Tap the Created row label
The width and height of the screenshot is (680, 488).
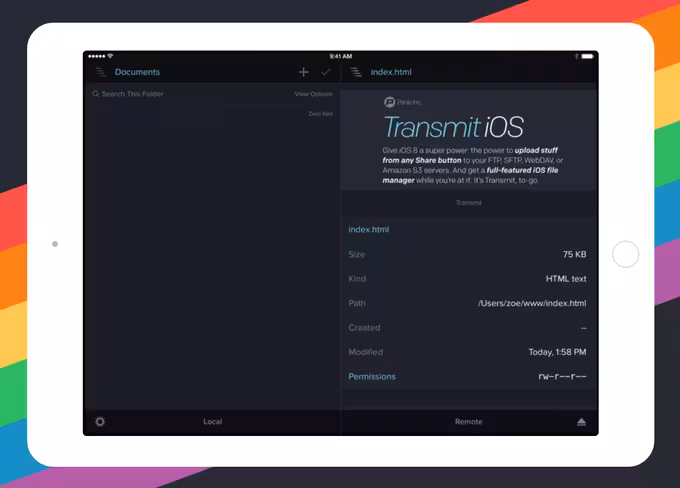(x=364, y=328)
